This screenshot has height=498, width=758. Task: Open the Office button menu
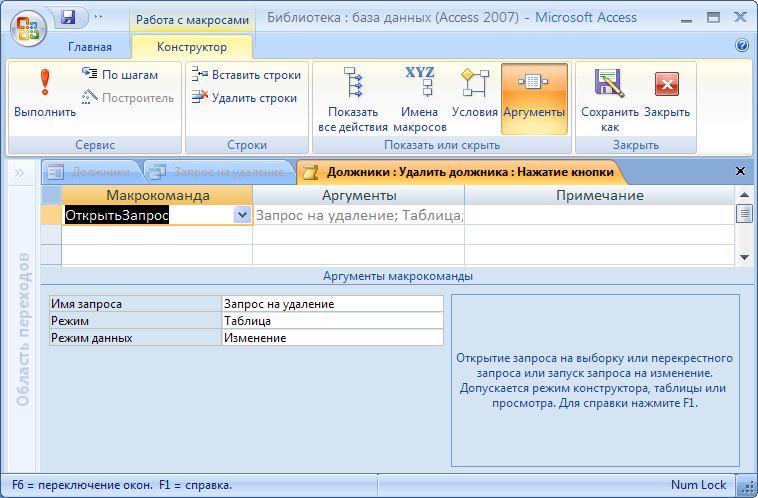pos(28,29)
